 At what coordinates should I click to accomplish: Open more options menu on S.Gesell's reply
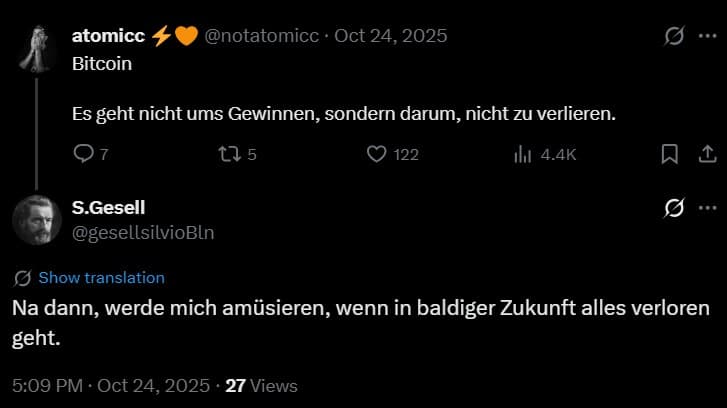click(708, 208)
